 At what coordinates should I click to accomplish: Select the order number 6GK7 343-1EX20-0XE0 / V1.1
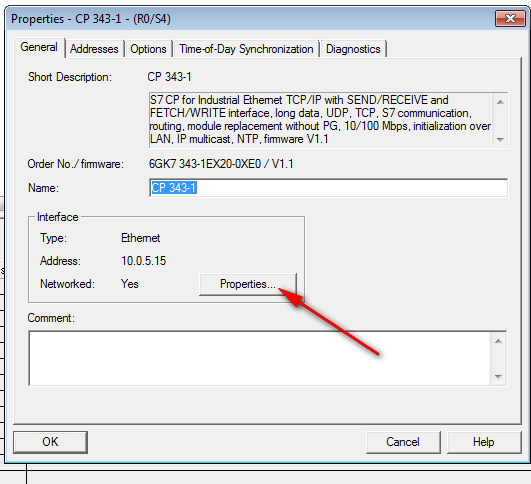(221, 164)
